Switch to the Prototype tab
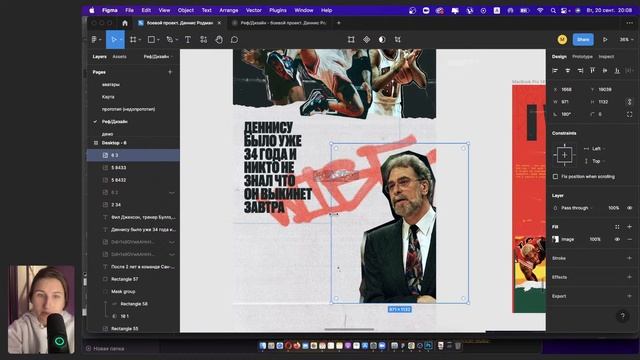This screenshot has width=640, height=360. click(x=582, y=57)
